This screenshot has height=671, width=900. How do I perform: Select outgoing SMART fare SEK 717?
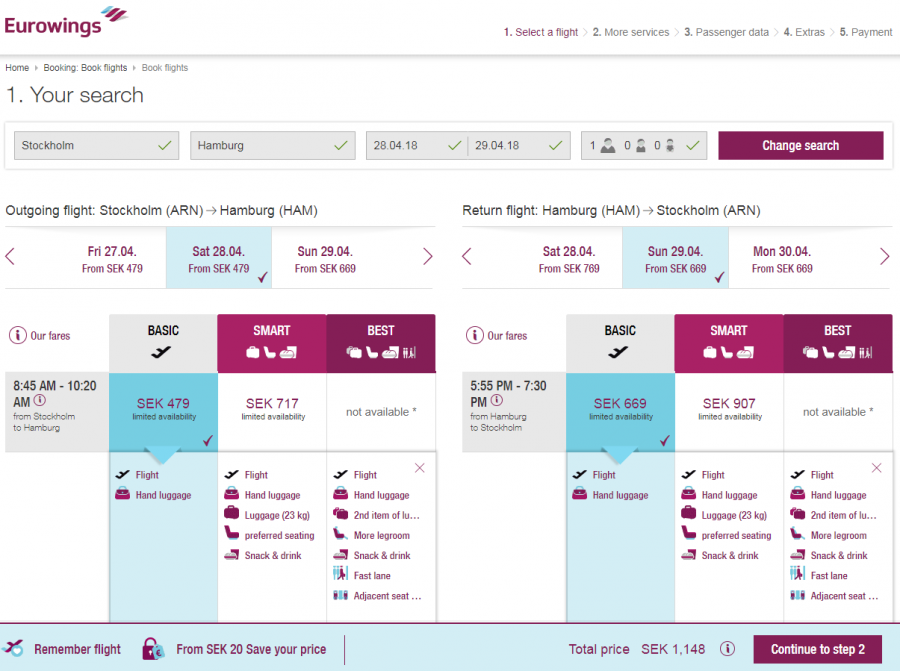tap(272, 409)
